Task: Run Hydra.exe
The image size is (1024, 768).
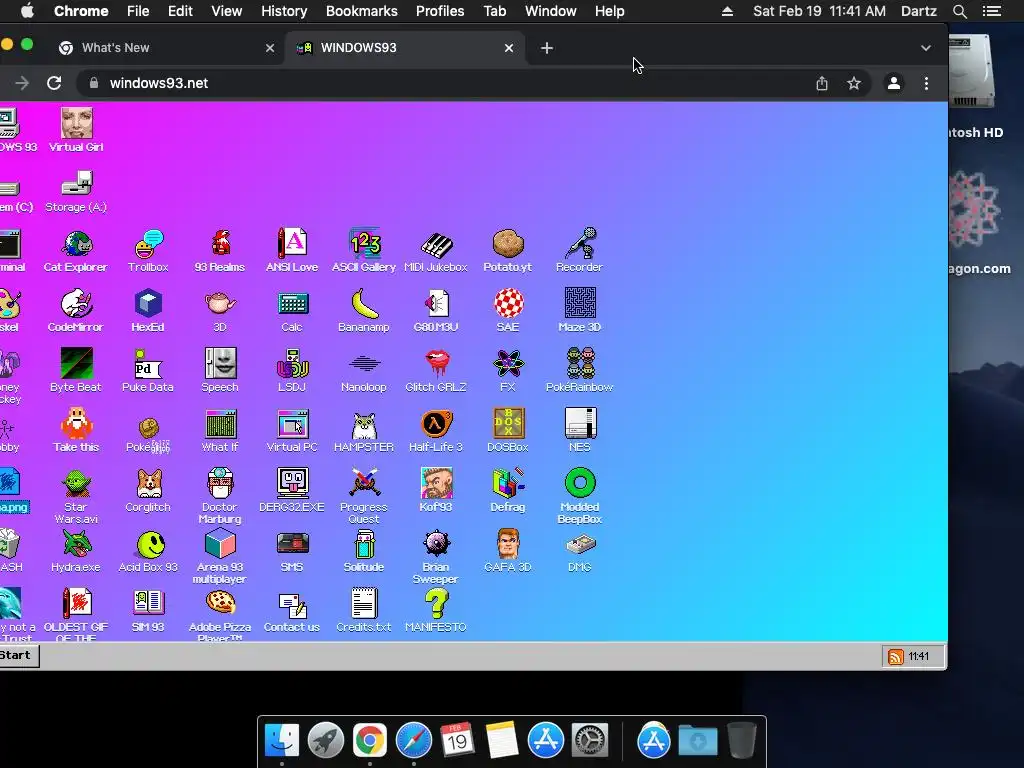Action: [x=76, y=551]
